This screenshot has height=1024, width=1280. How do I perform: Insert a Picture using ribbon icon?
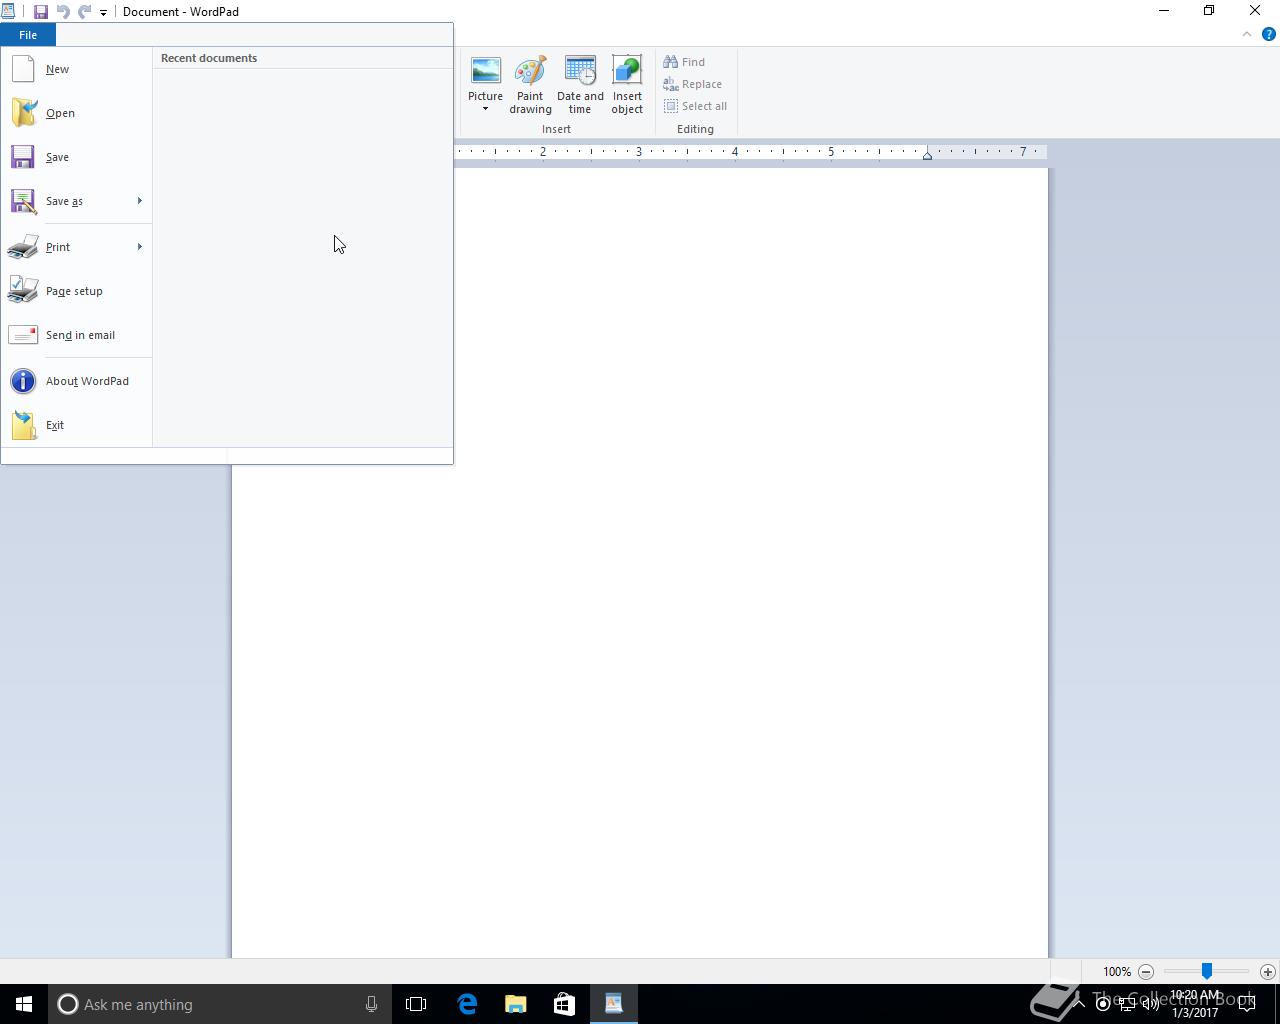click(485, 72)
